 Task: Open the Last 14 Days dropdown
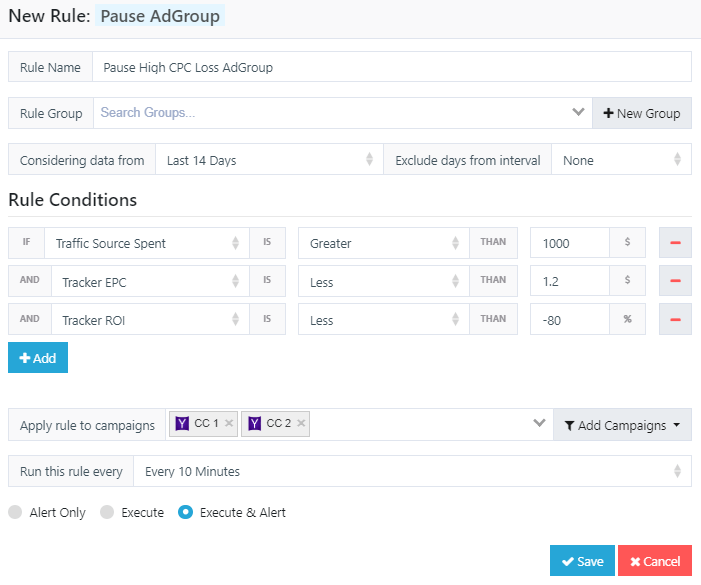269,160
